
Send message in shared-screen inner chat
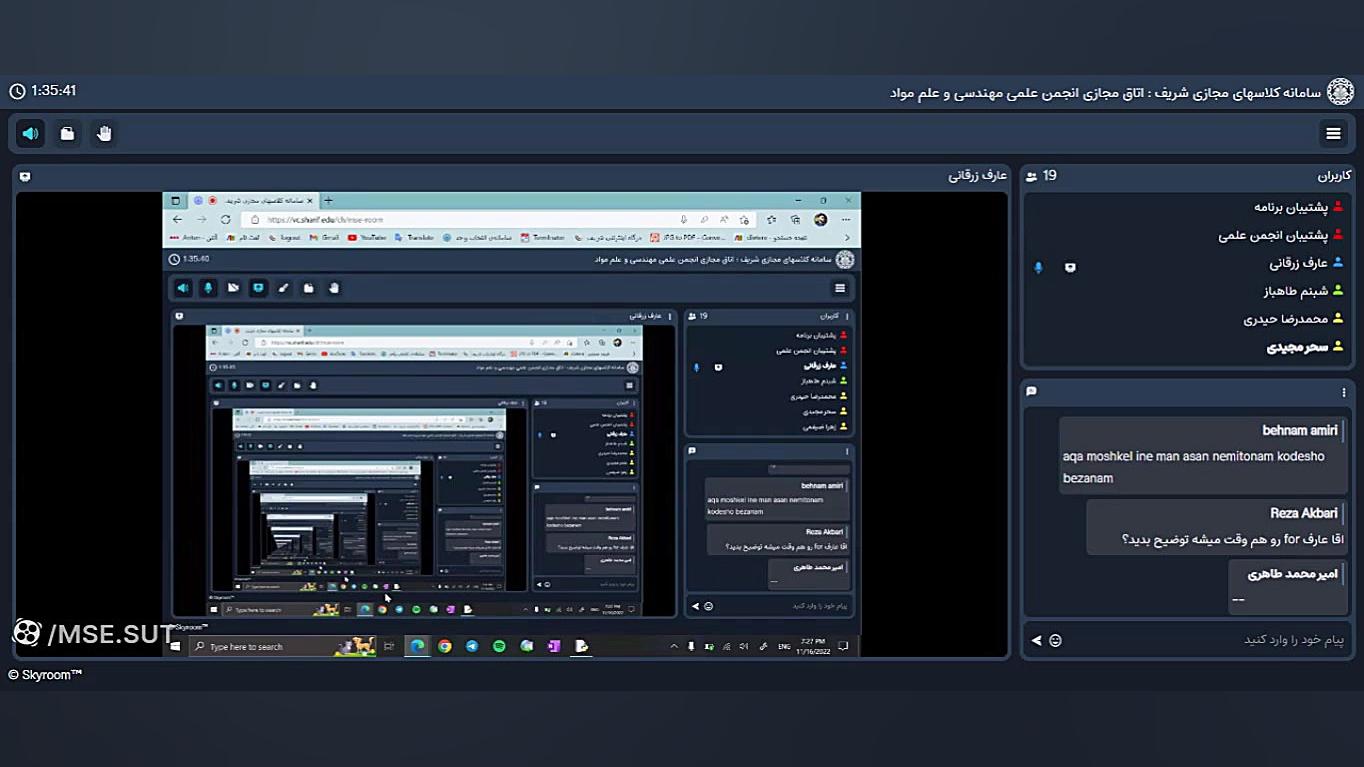[696, 606]
